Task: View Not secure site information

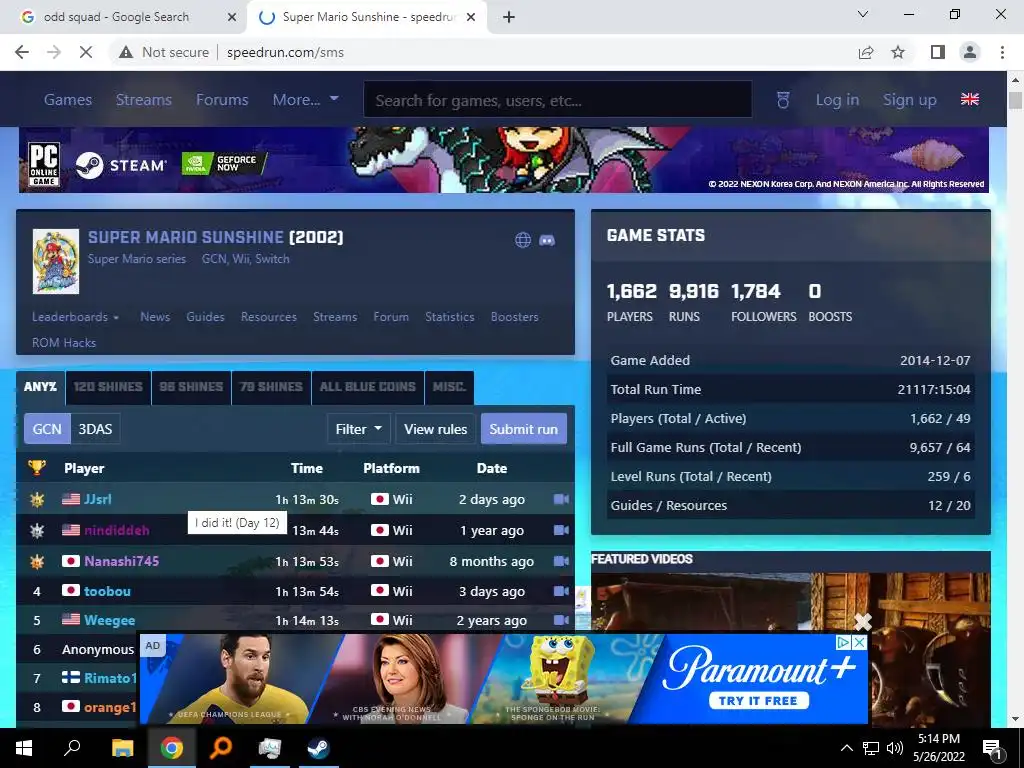Action: pos(164,52)
